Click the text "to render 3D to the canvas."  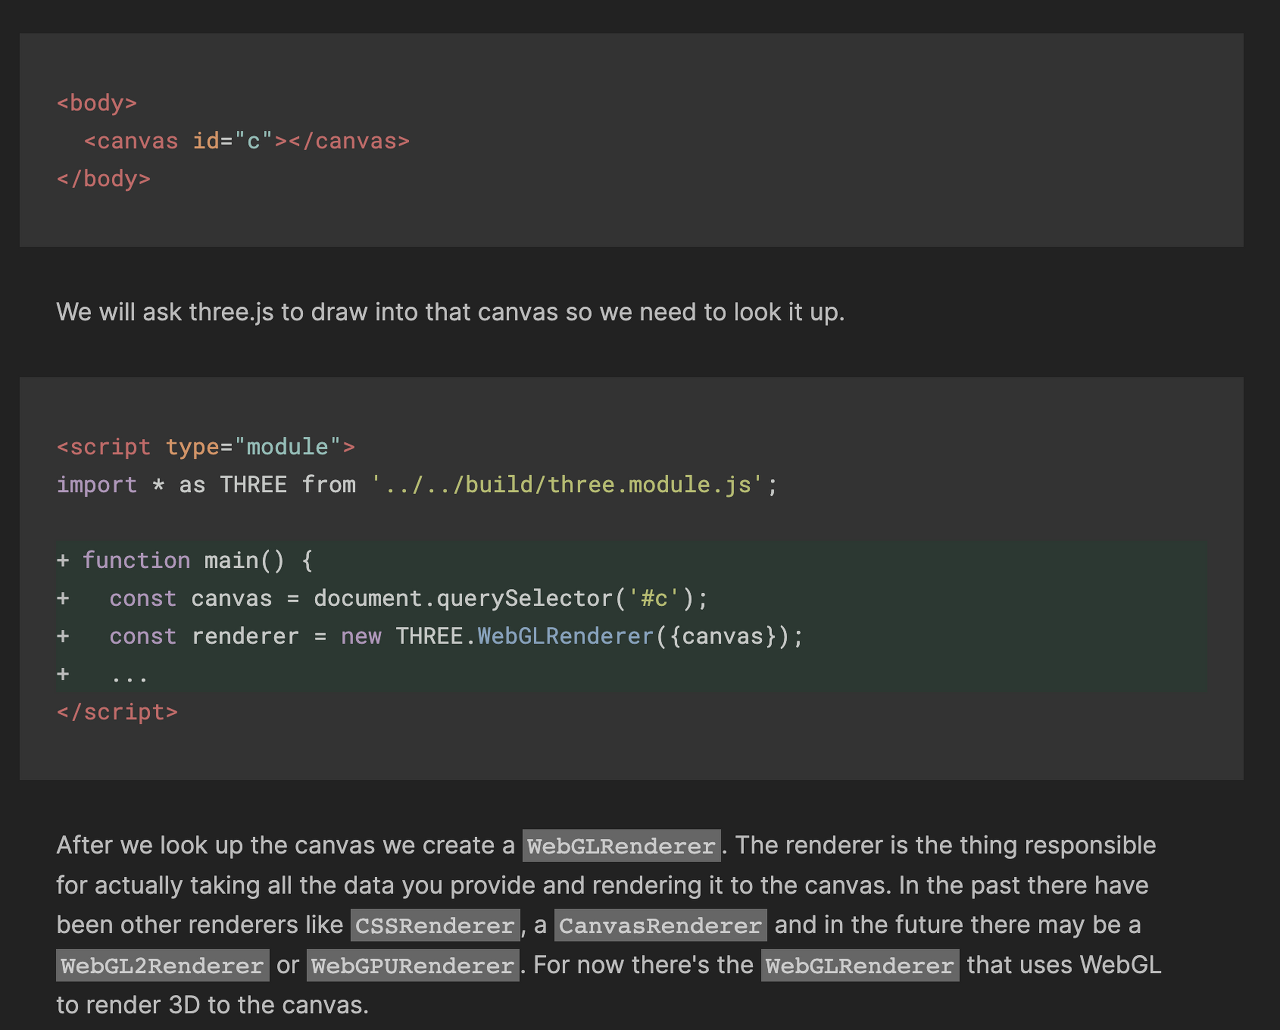tap(213, 1005)
